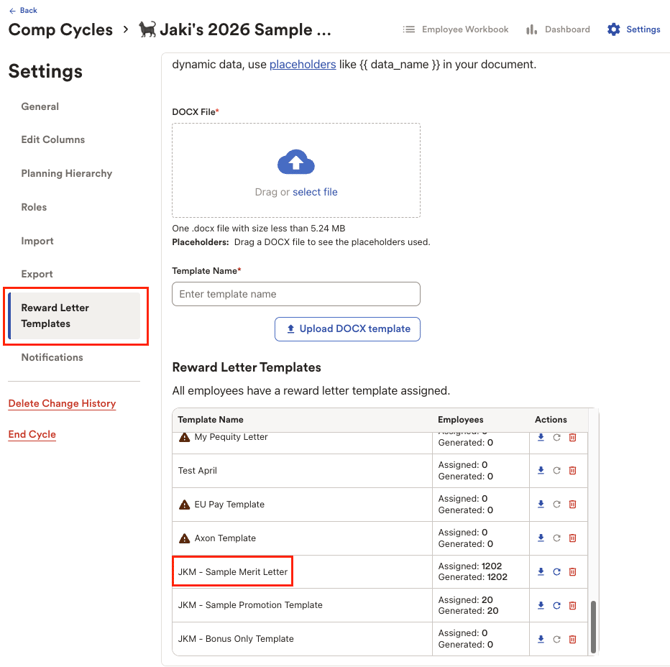This screenshot has height=667, width=670.
Task: Delete the Axon Template
Action: click(573, 538)
